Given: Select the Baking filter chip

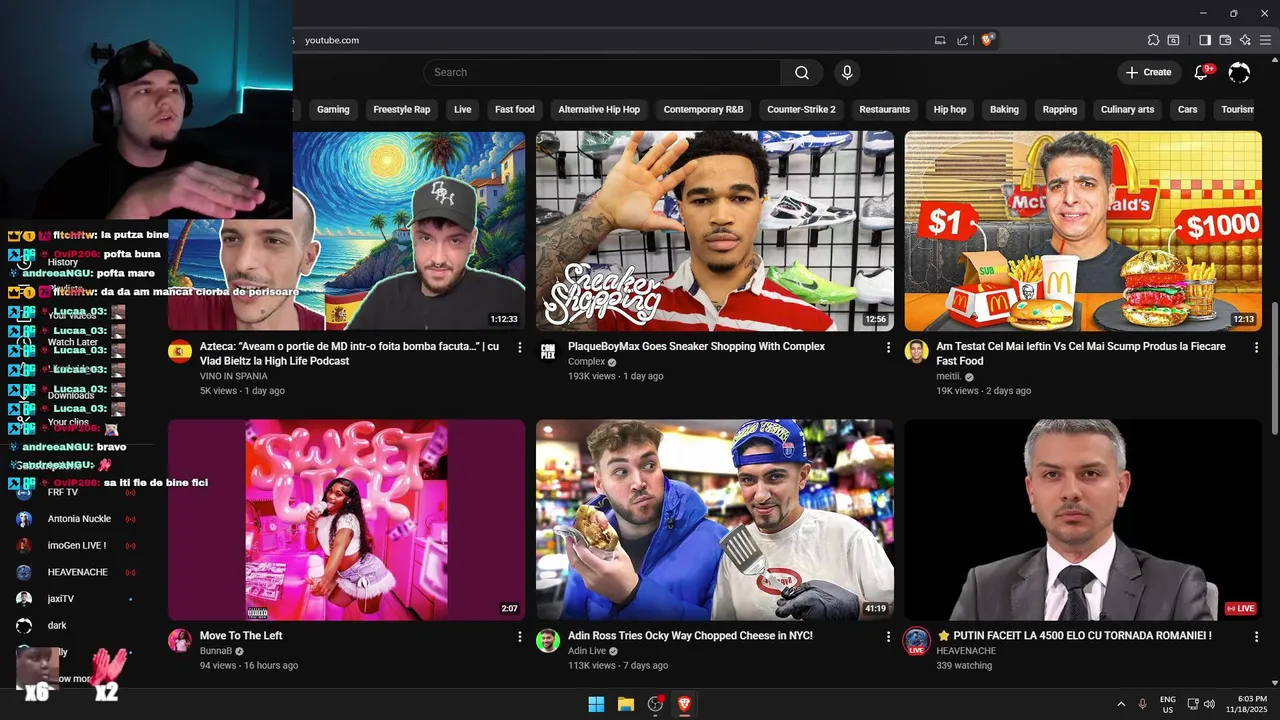Looking at the screenshot, I should tap(1004, 109).
